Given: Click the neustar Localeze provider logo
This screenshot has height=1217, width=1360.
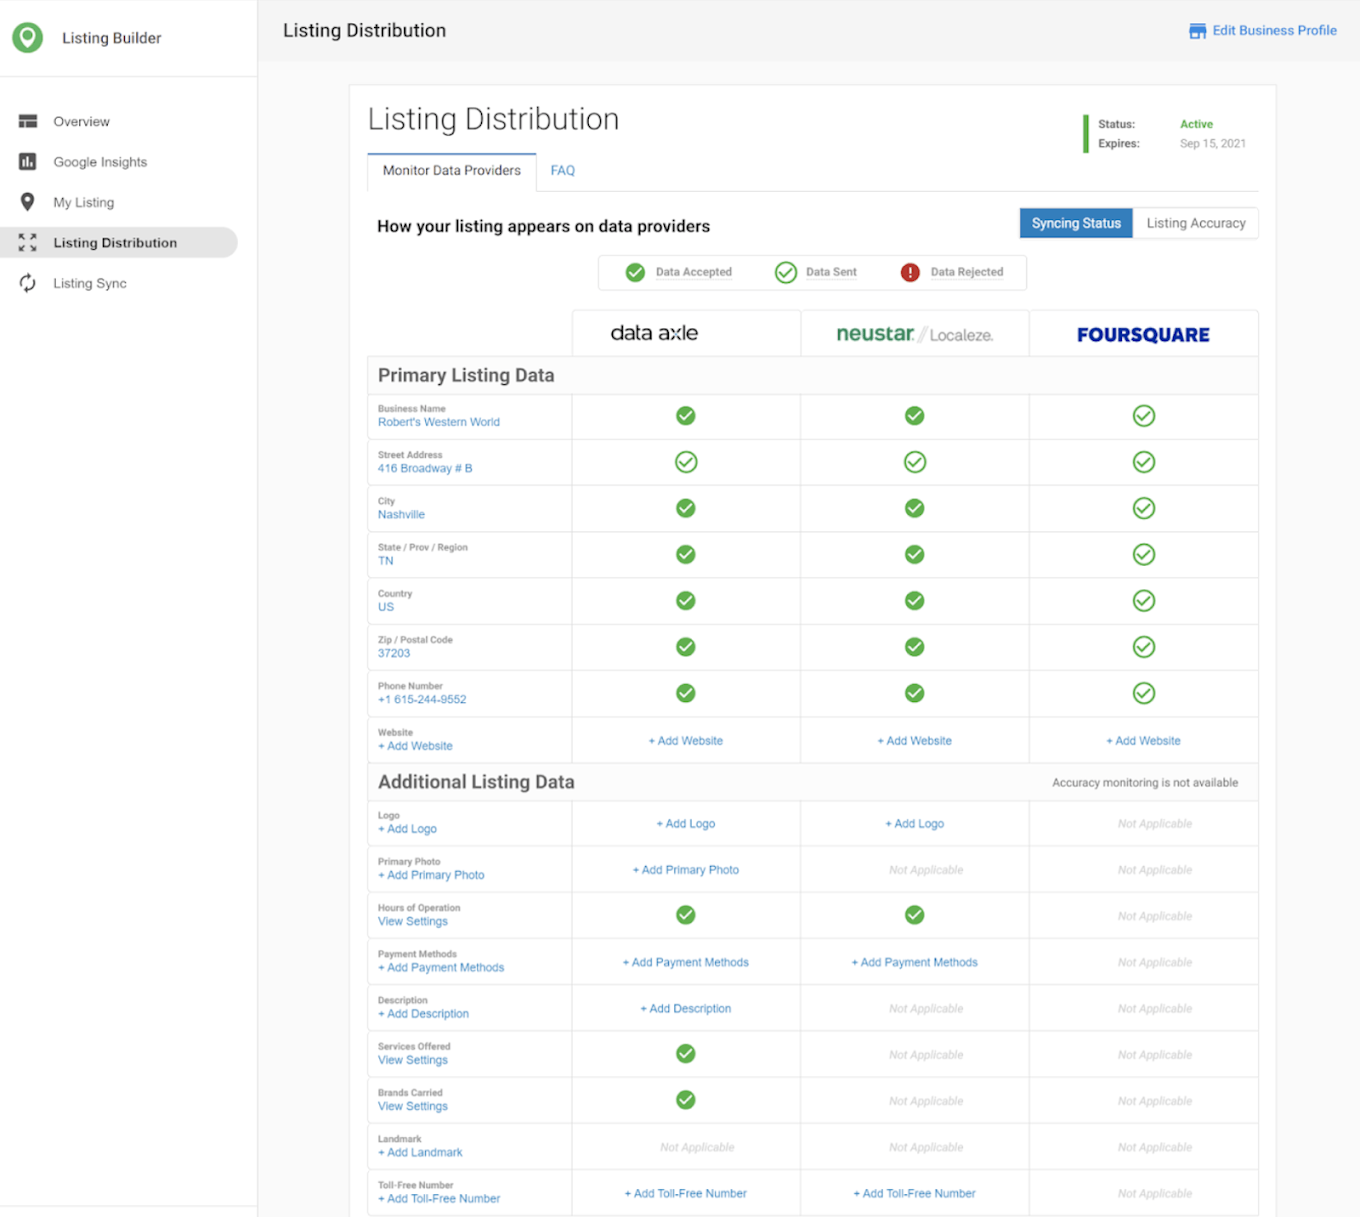Looking at the screenshot, I should point(915,334).
